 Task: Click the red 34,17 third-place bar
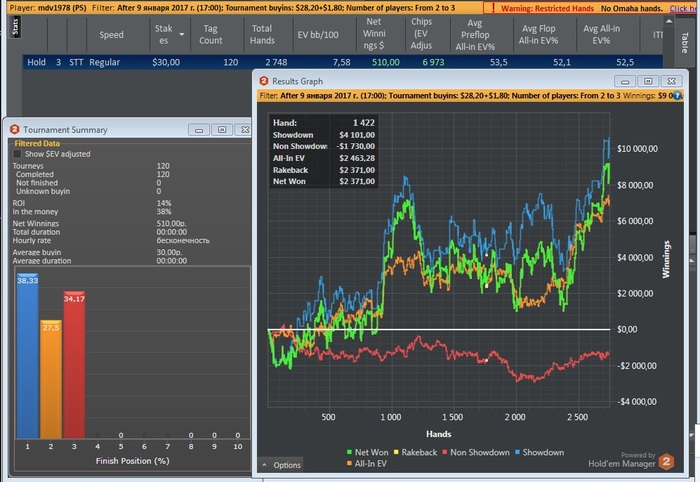click(x=74, y=365)
